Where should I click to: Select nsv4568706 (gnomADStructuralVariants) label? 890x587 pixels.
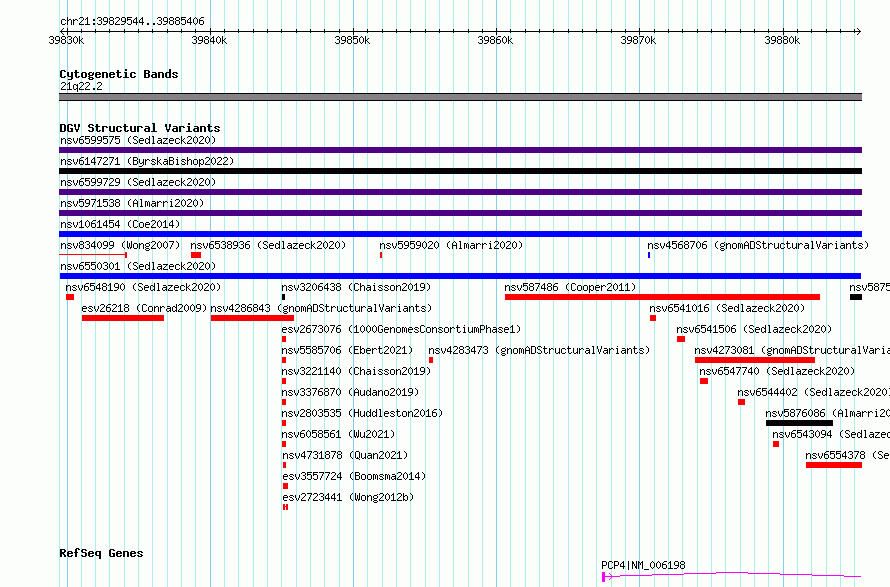tap(758, 245)
